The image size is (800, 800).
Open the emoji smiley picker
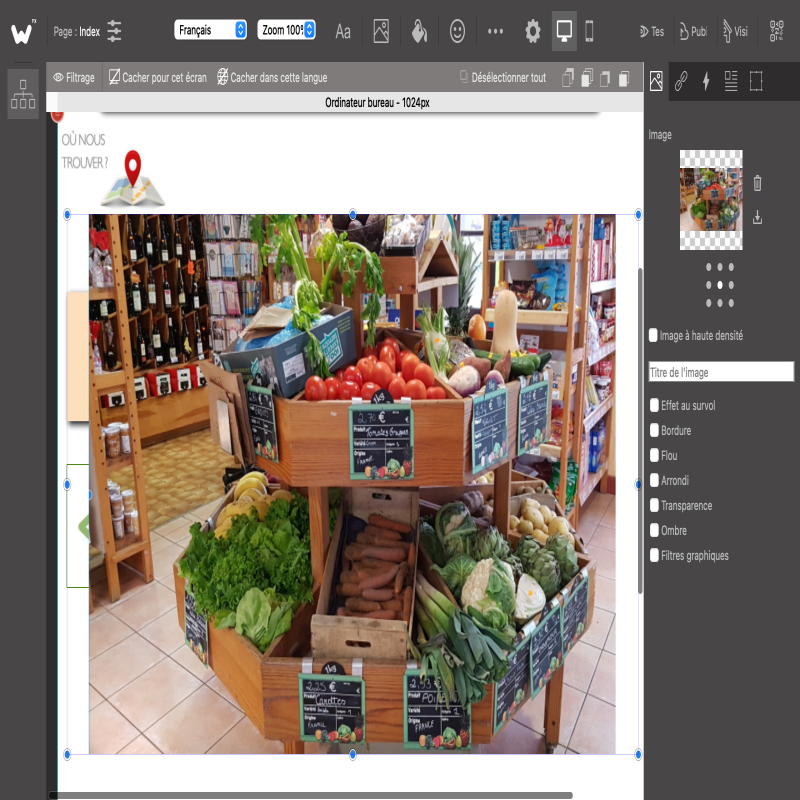pyautogui.click(x=457, y=31)
